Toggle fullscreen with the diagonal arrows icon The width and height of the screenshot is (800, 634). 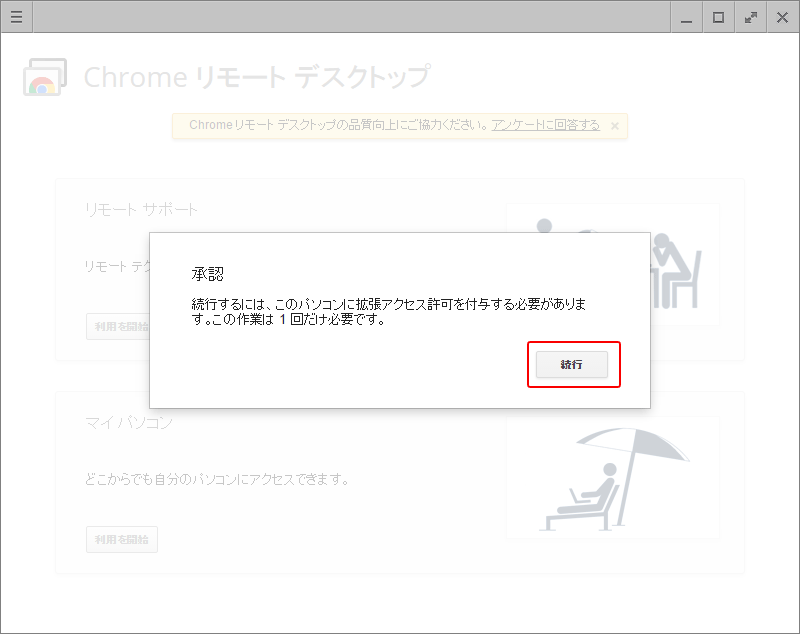point(751,17)
